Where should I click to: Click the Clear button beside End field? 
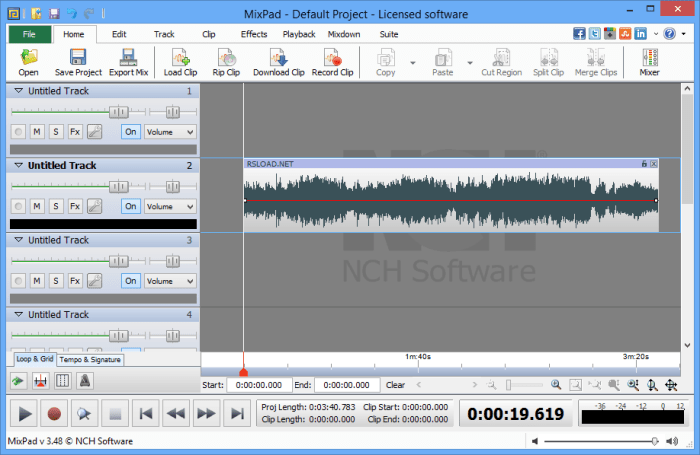click(x=395, y=385)
